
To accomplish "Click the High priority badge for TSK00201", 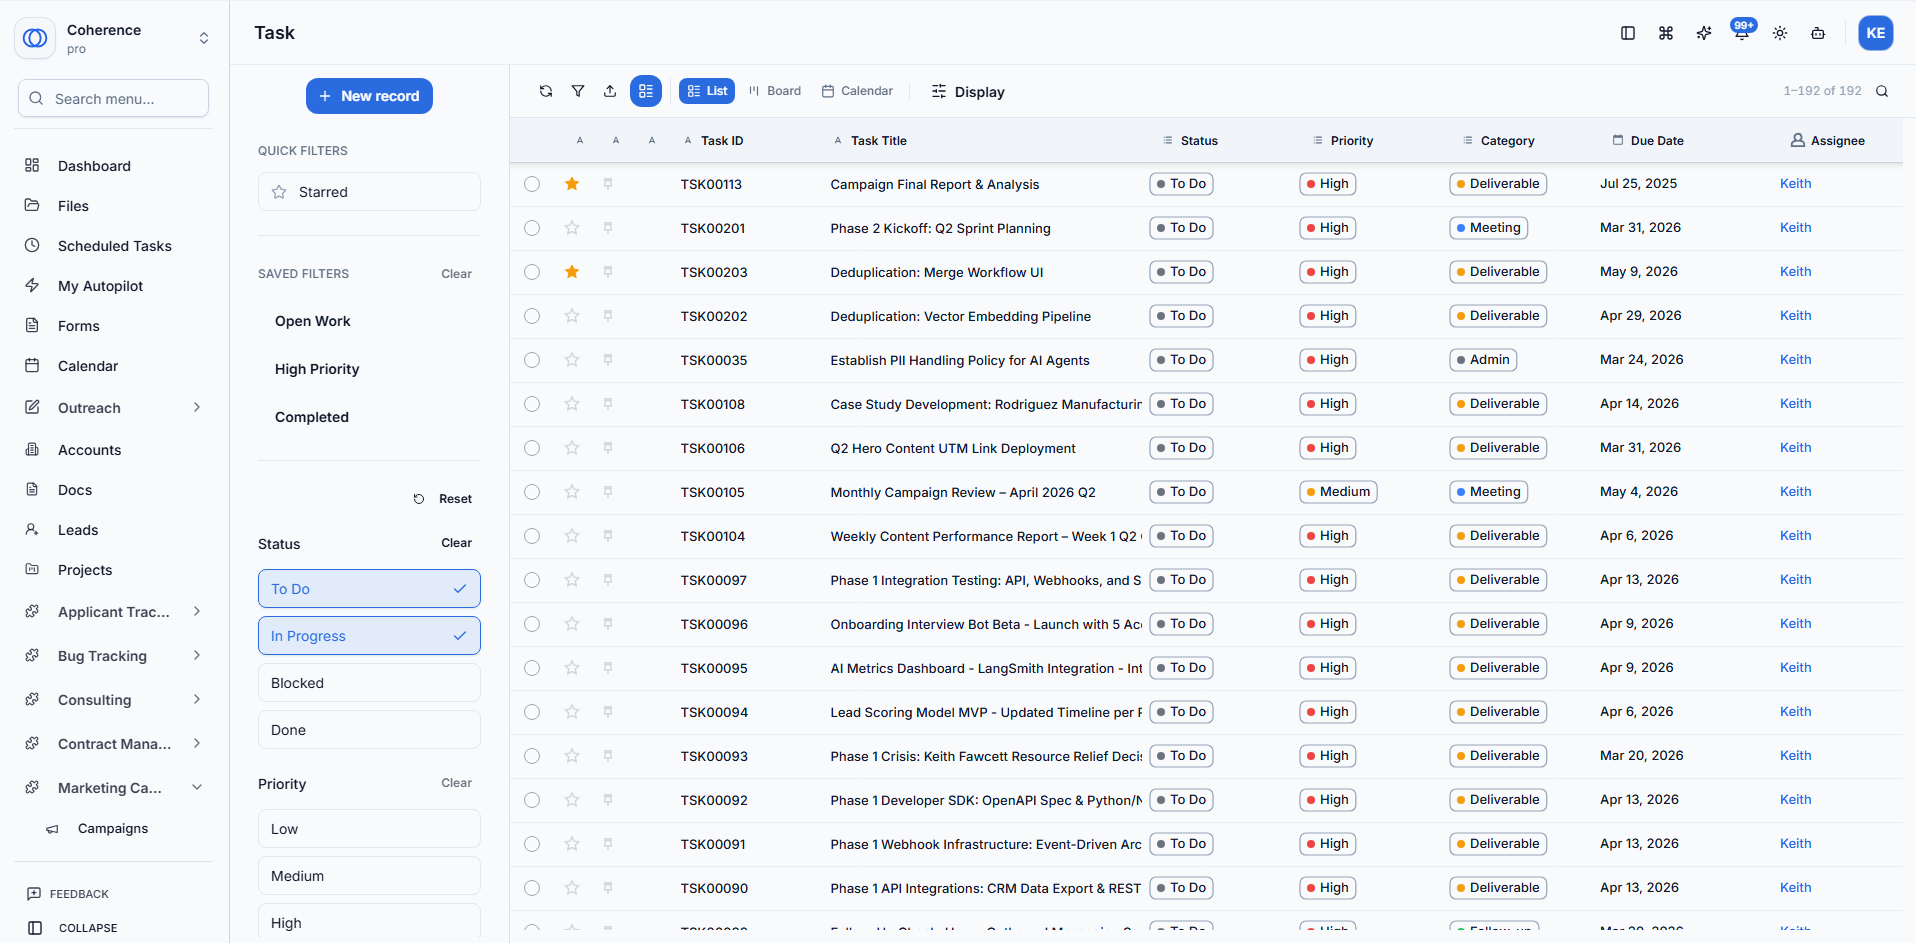I will click(1327, 228).
